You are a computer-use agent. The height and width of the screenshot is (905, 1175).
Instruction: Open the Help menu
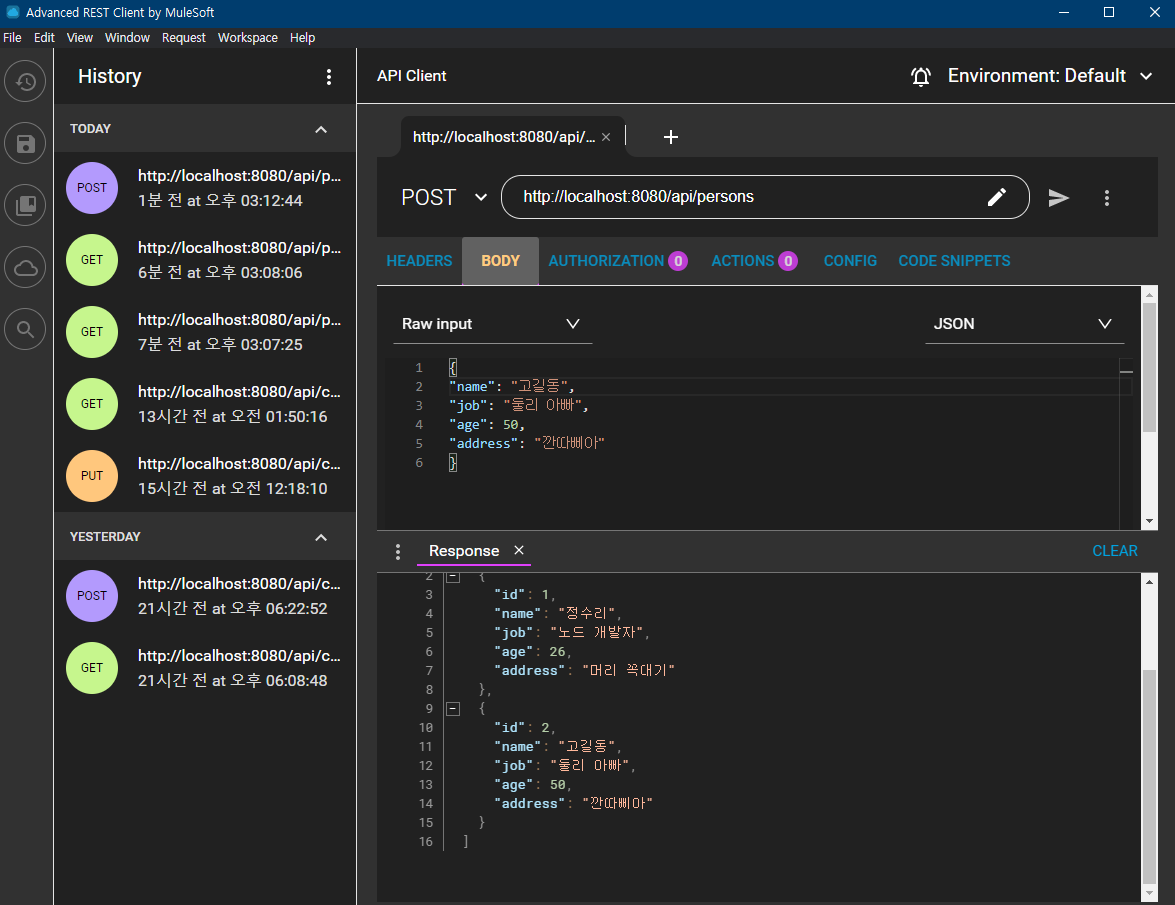point(303,37)
